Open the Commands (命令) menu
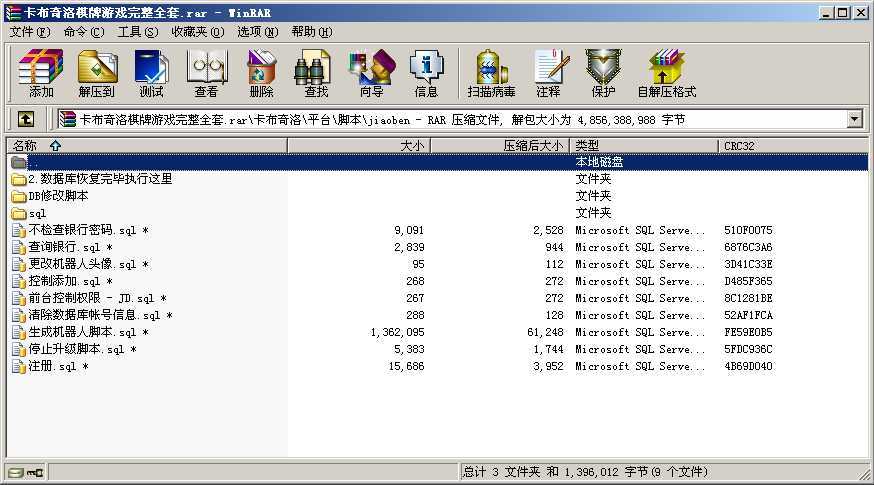The width and height of the screenshot is (874, 485). 84,32
